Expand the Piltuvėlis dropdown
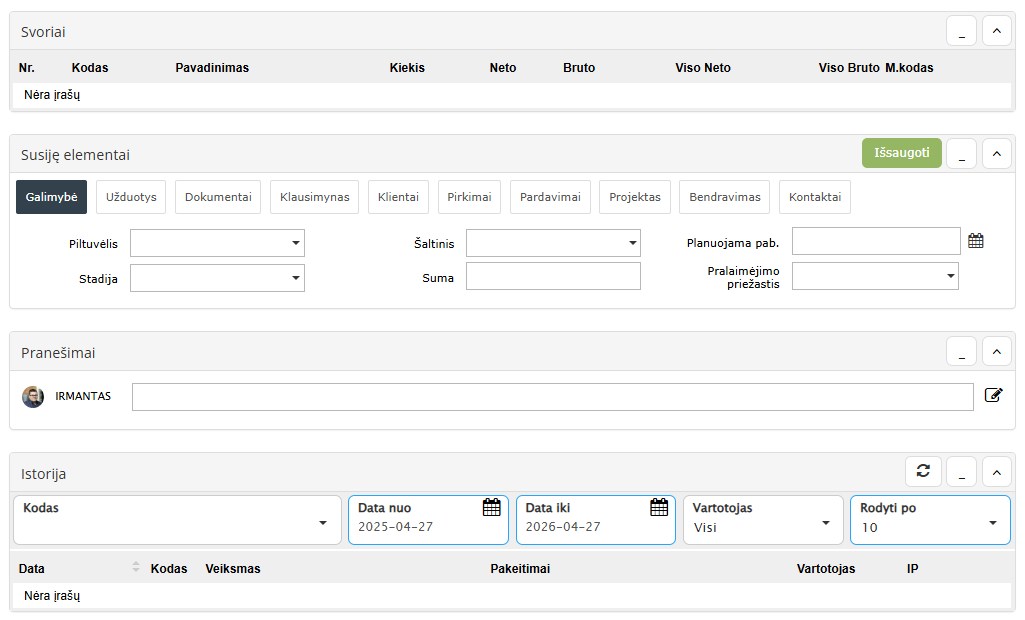Viewport: 1025px width, 620px height. click(x=217, y=243)
